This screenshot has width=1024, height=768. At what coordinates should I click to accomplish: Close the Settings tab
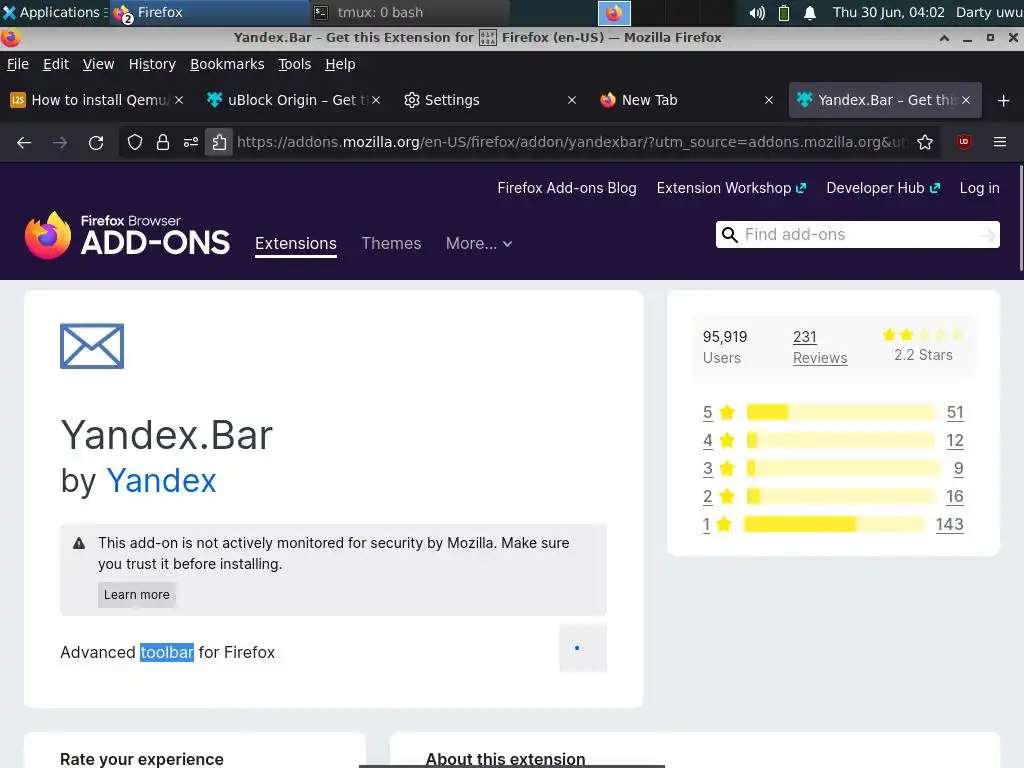[x=571, y=100]
